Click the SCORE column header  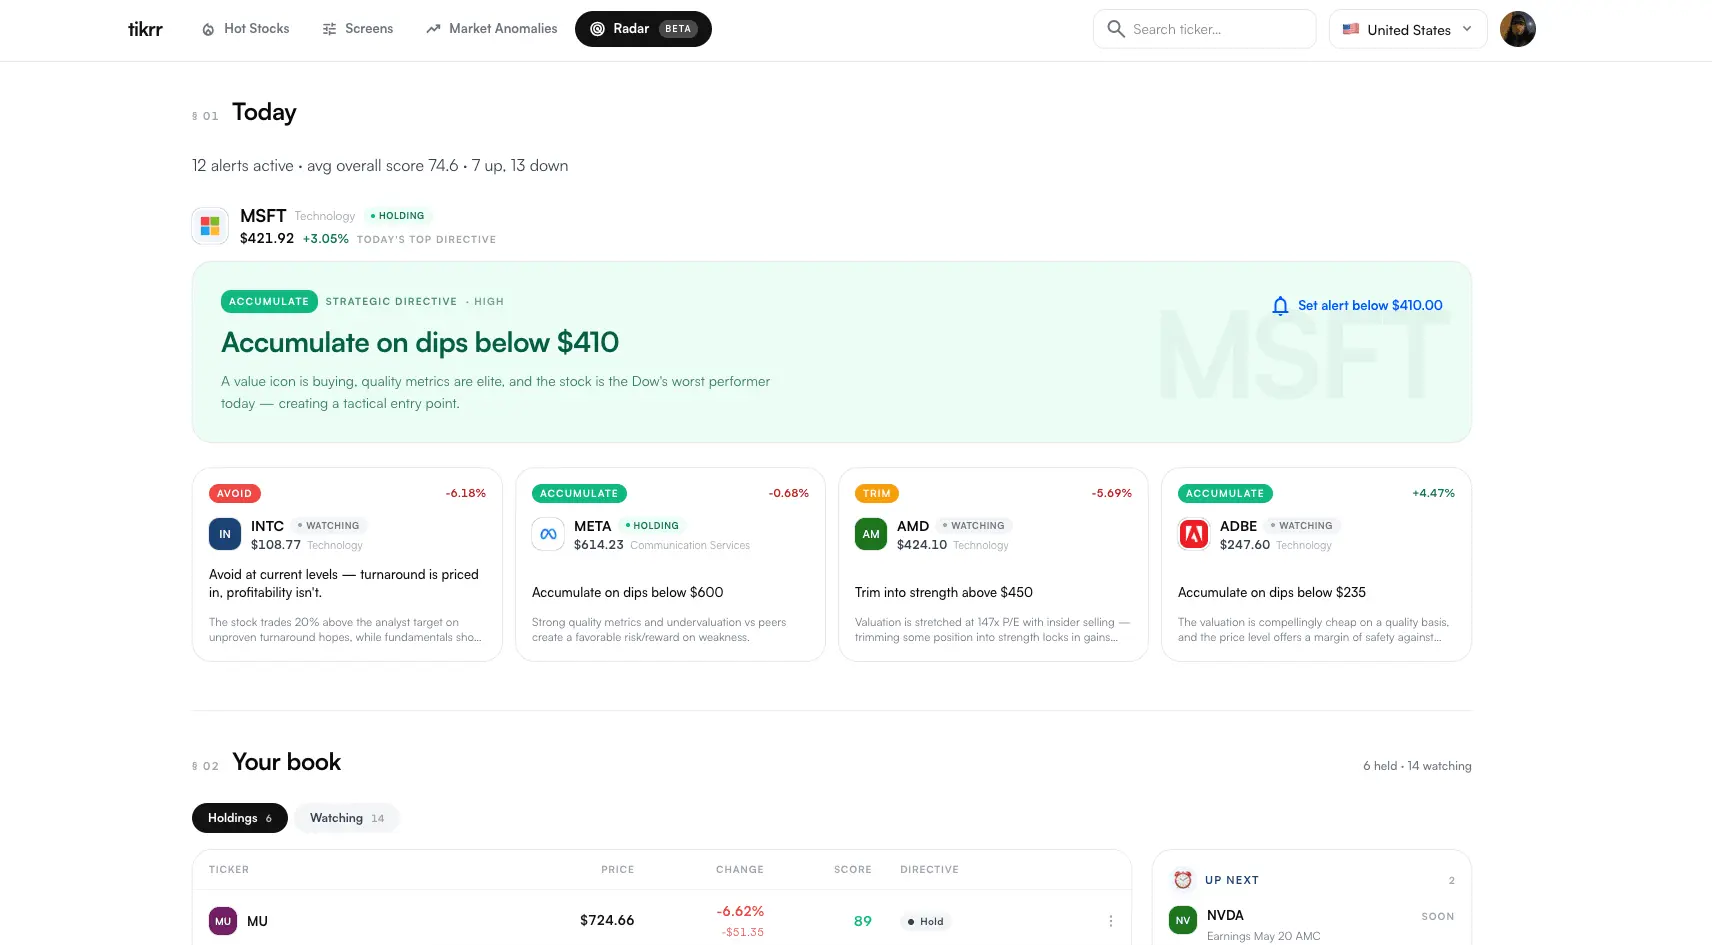point(853,870)
